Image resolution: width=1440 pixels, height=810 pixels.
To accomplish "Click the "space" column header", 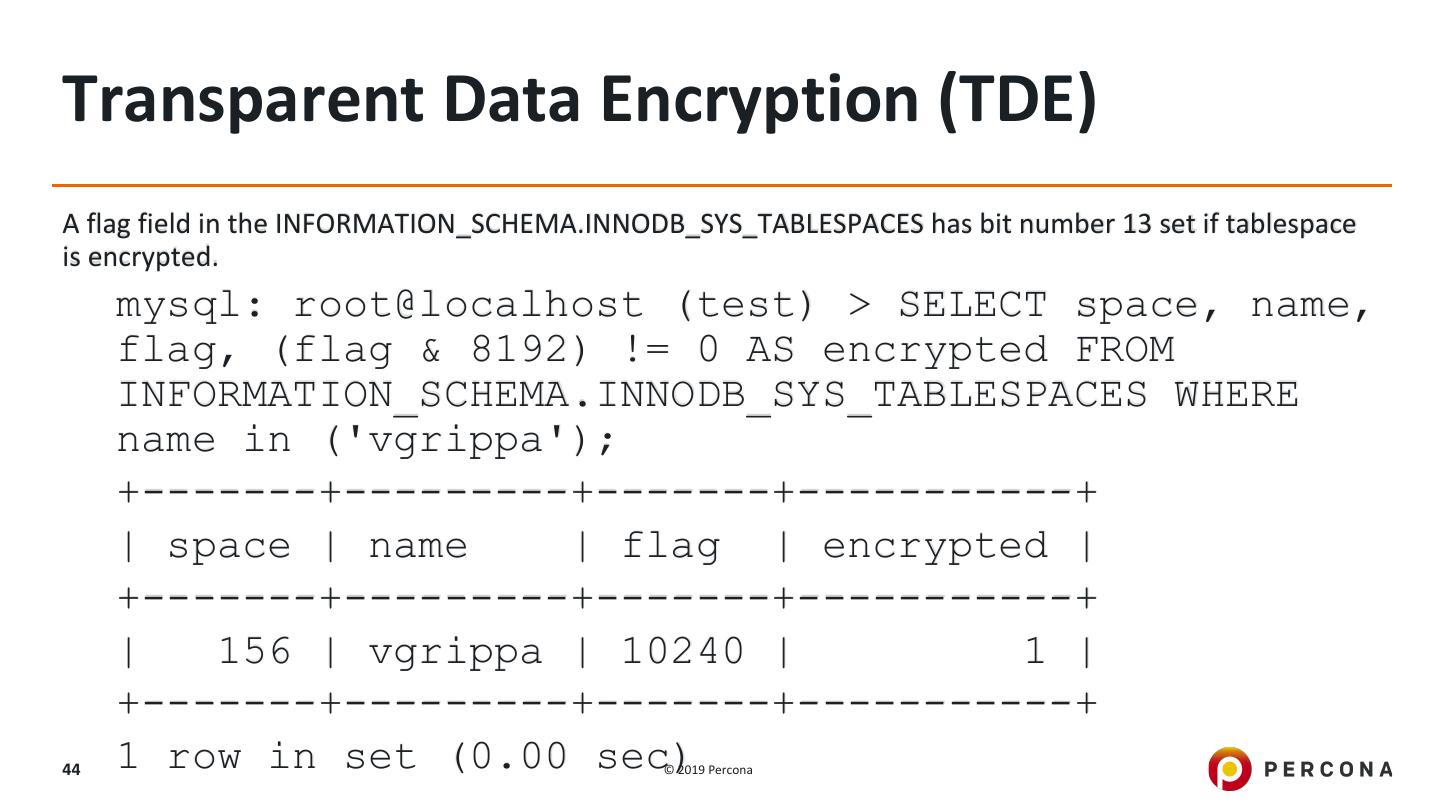I will [x=229, y=546].
